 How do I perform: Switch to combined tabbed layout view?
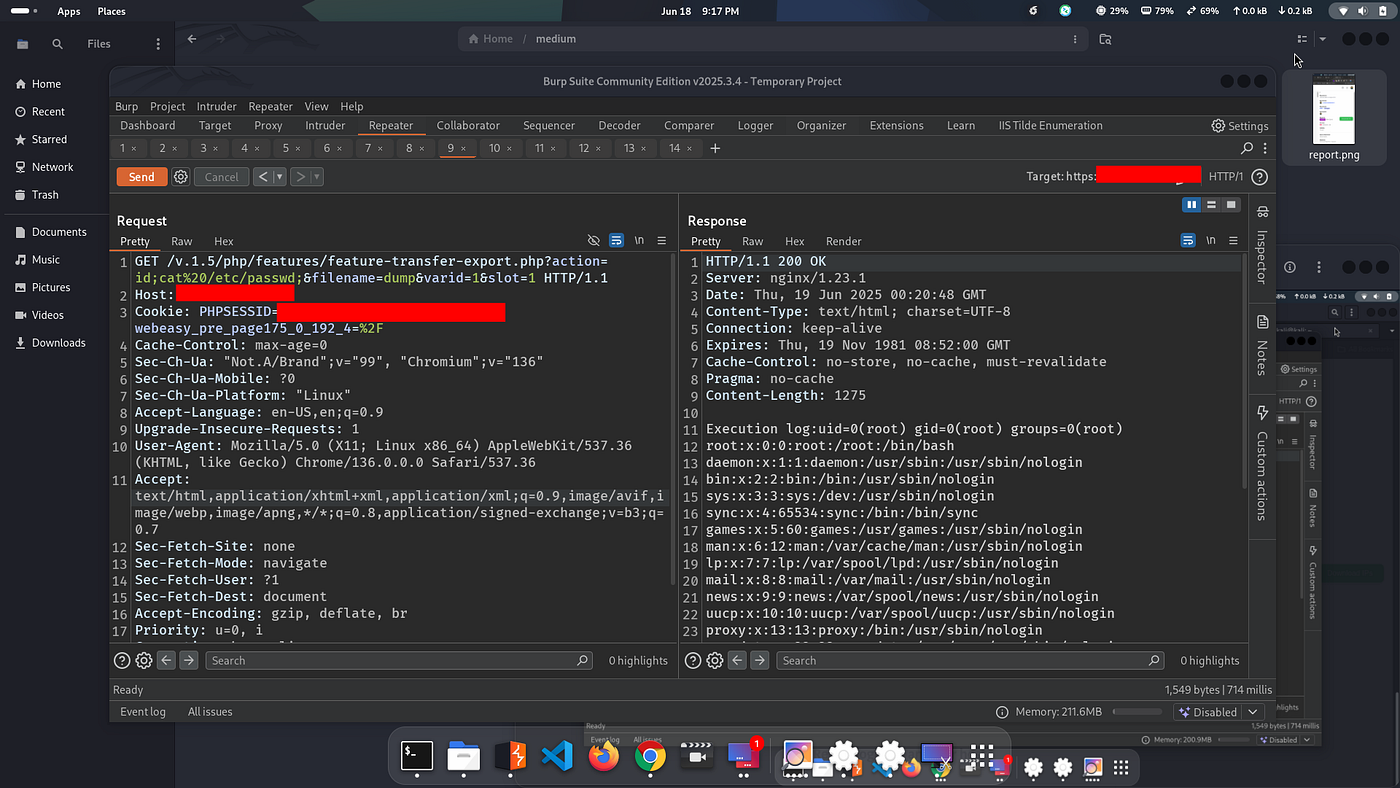(1231, 205)
